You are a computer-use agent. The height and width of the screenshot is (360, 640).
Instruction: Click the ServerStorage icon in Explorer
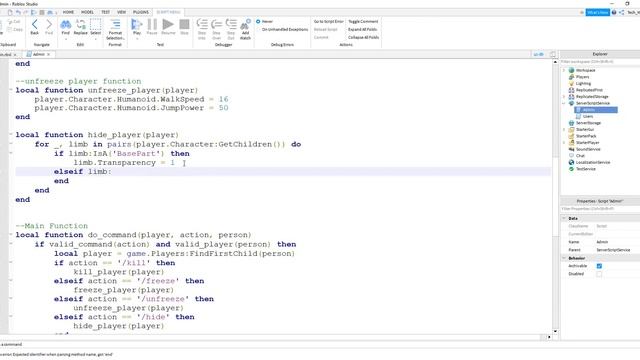coord(571,123)
